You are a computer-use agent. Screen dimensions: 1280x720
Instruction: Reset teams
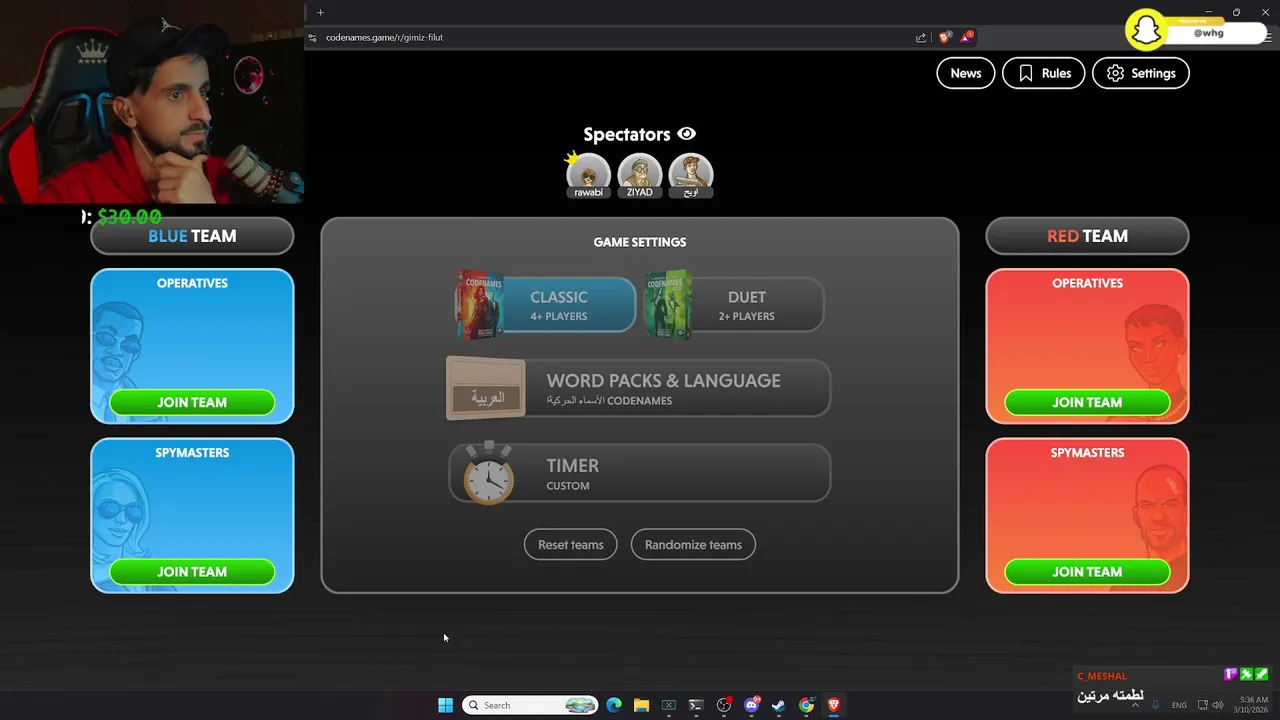571,545
